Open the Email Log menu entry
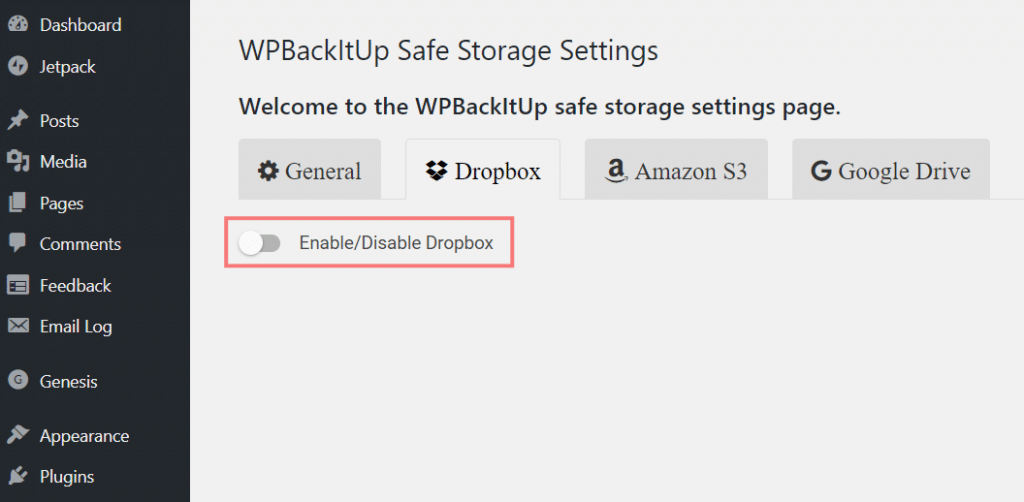The height and width of the screenshot is (502, 1024). [76, 326]
